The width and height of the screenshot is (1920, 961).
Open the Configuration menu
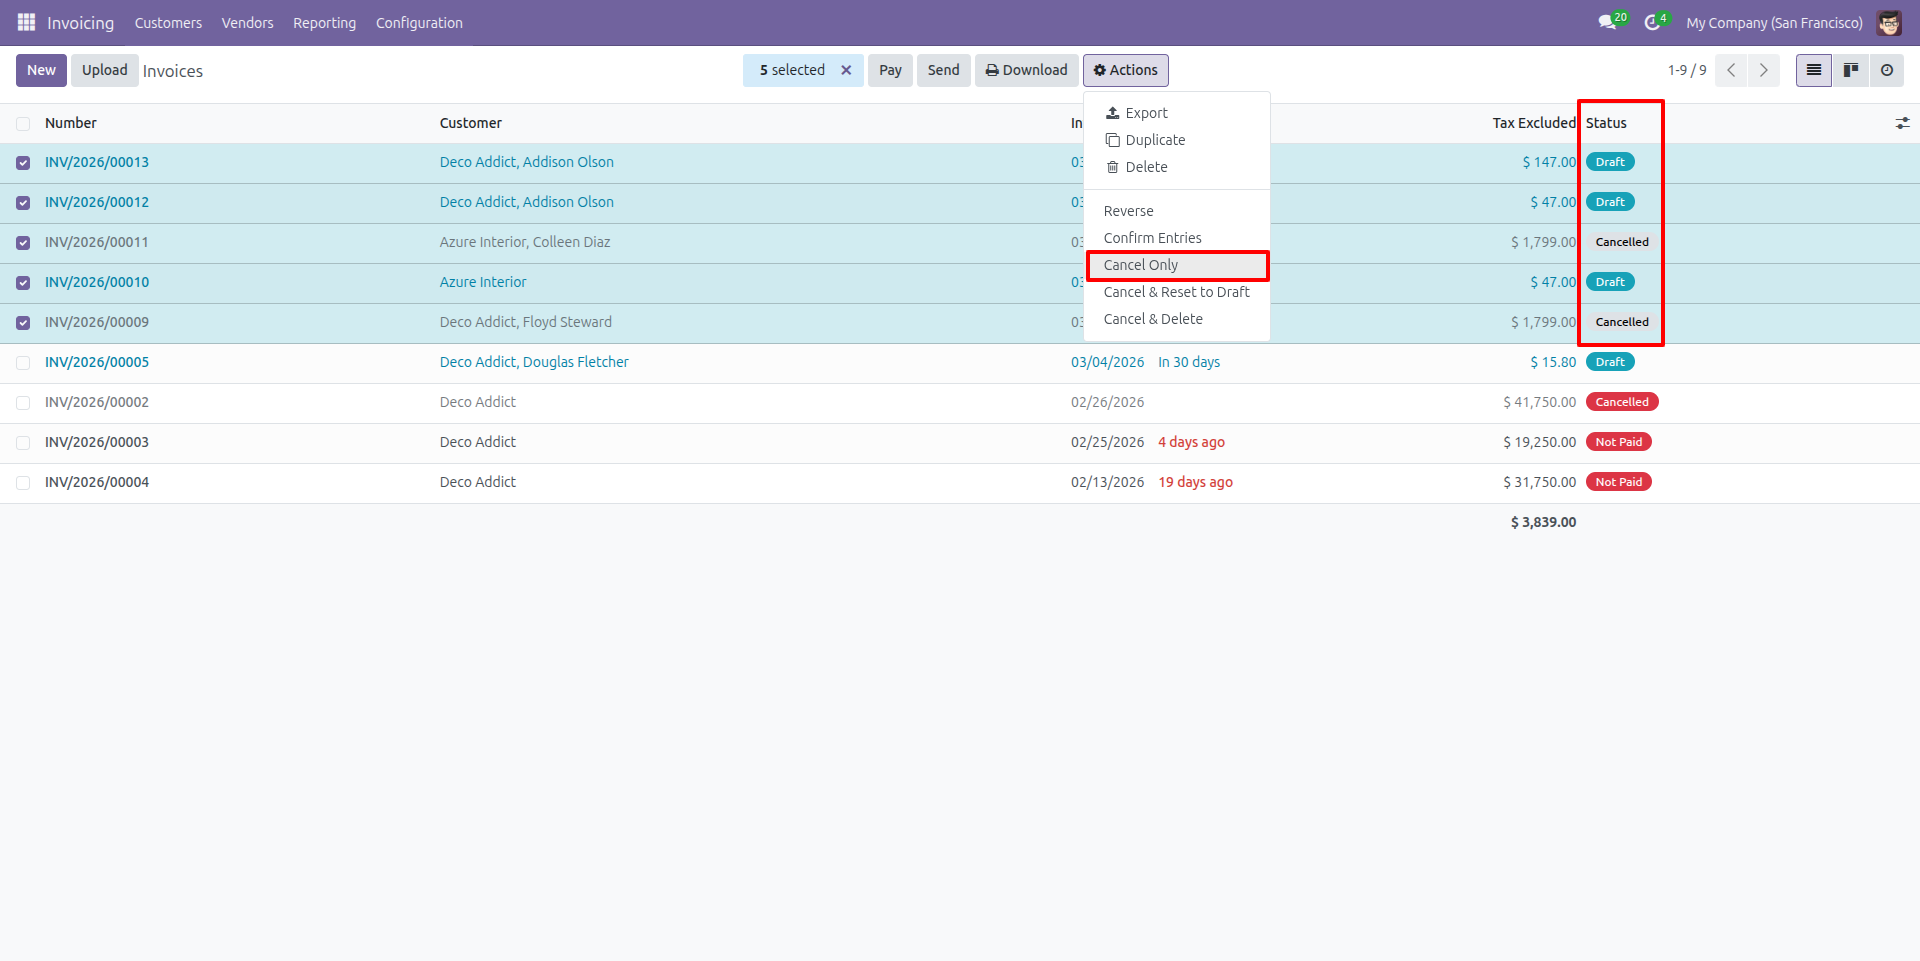click(x=419, y=22)
